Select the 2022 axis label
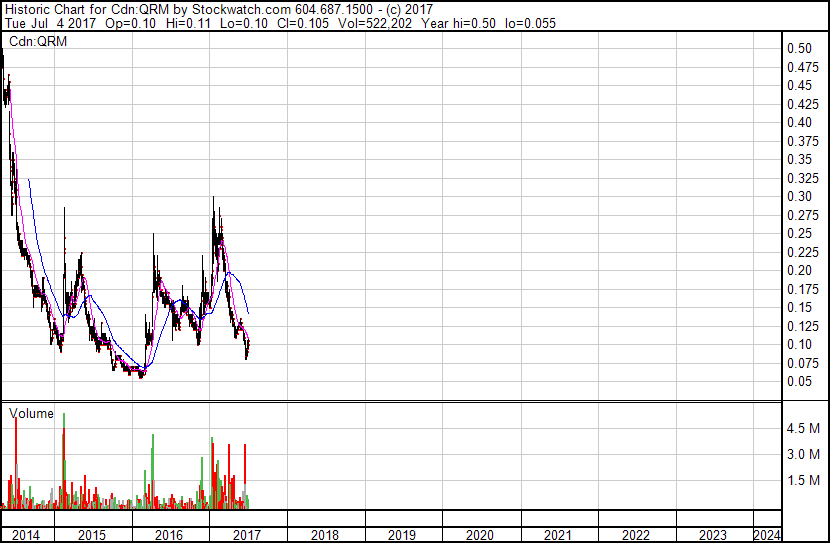 coord(635,535)
